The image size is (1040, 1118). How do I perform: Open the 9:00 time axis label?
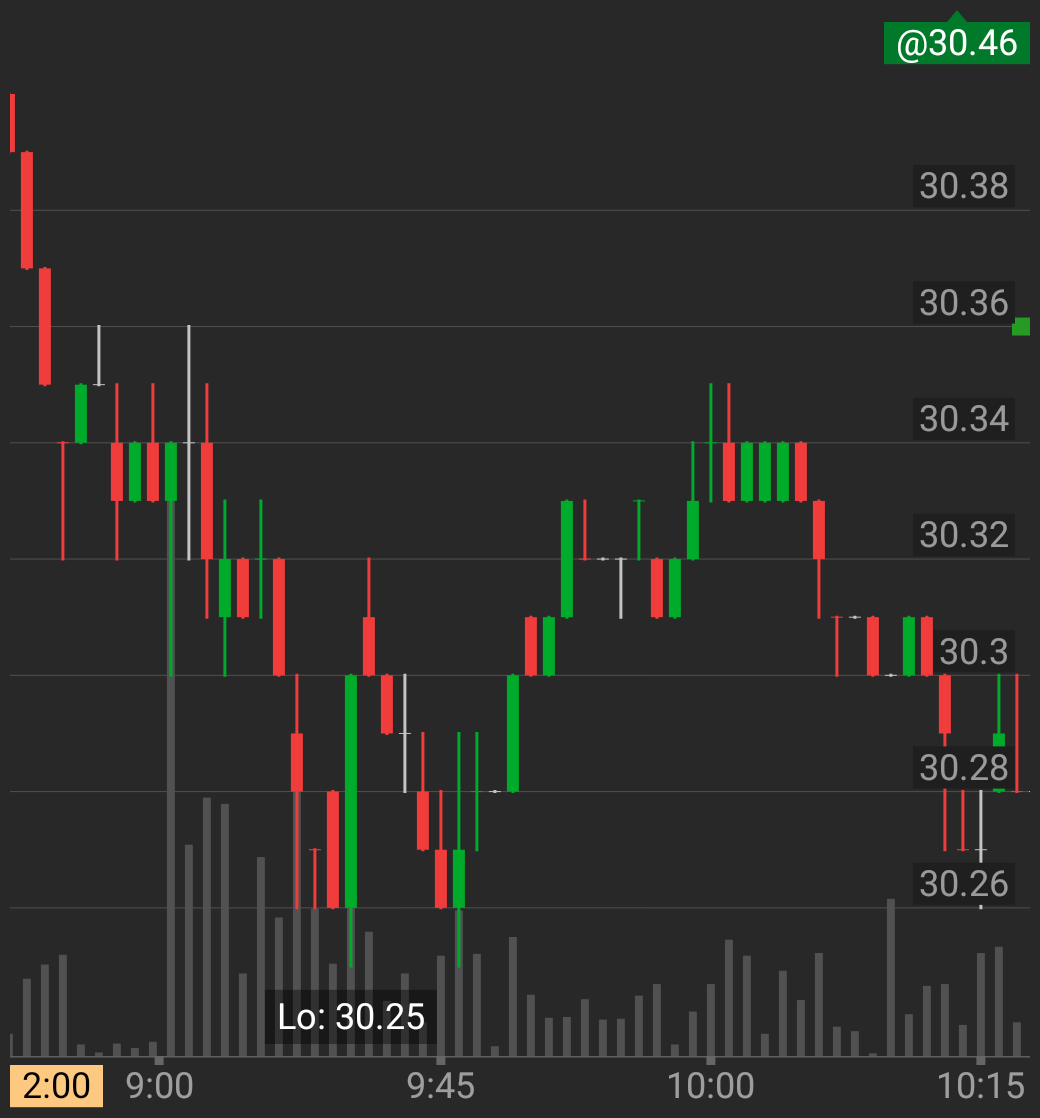[x=160, y=1083]
